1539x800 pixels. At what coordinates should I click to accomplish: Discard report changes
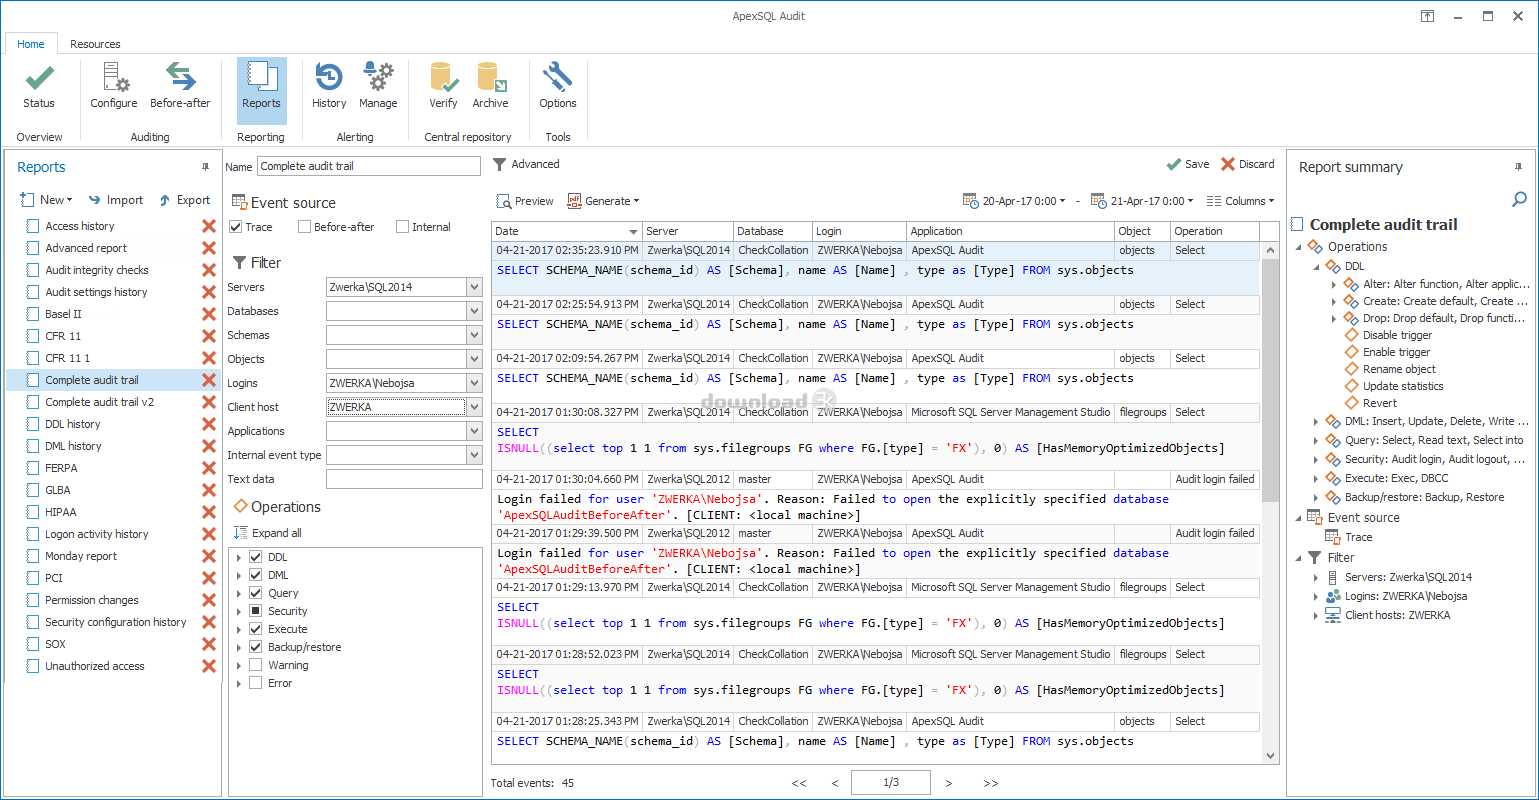(x=1247, y=164)
